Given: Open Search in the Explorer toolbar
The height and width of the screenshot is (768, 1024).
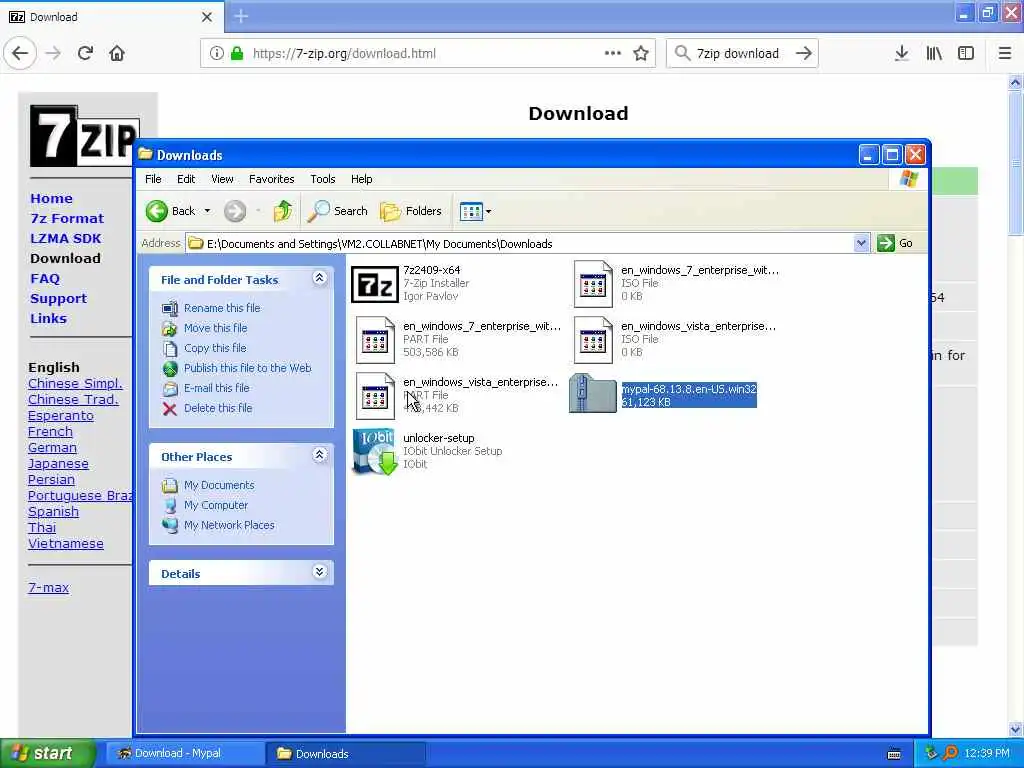Looking at the screenshot, I should (338, 211).
